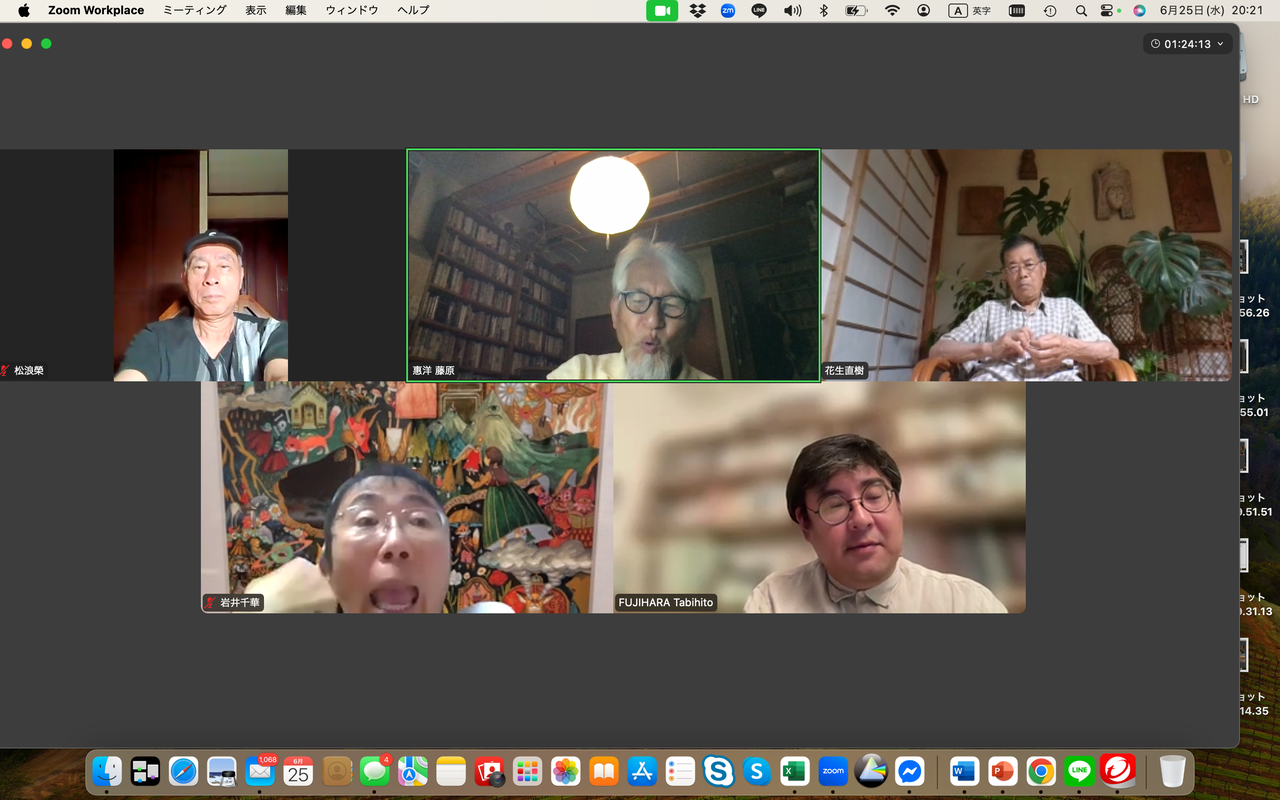Open the Zoom status icon in menu bar
Viewport: 1280px width, 800px height.
click(728, 10)
